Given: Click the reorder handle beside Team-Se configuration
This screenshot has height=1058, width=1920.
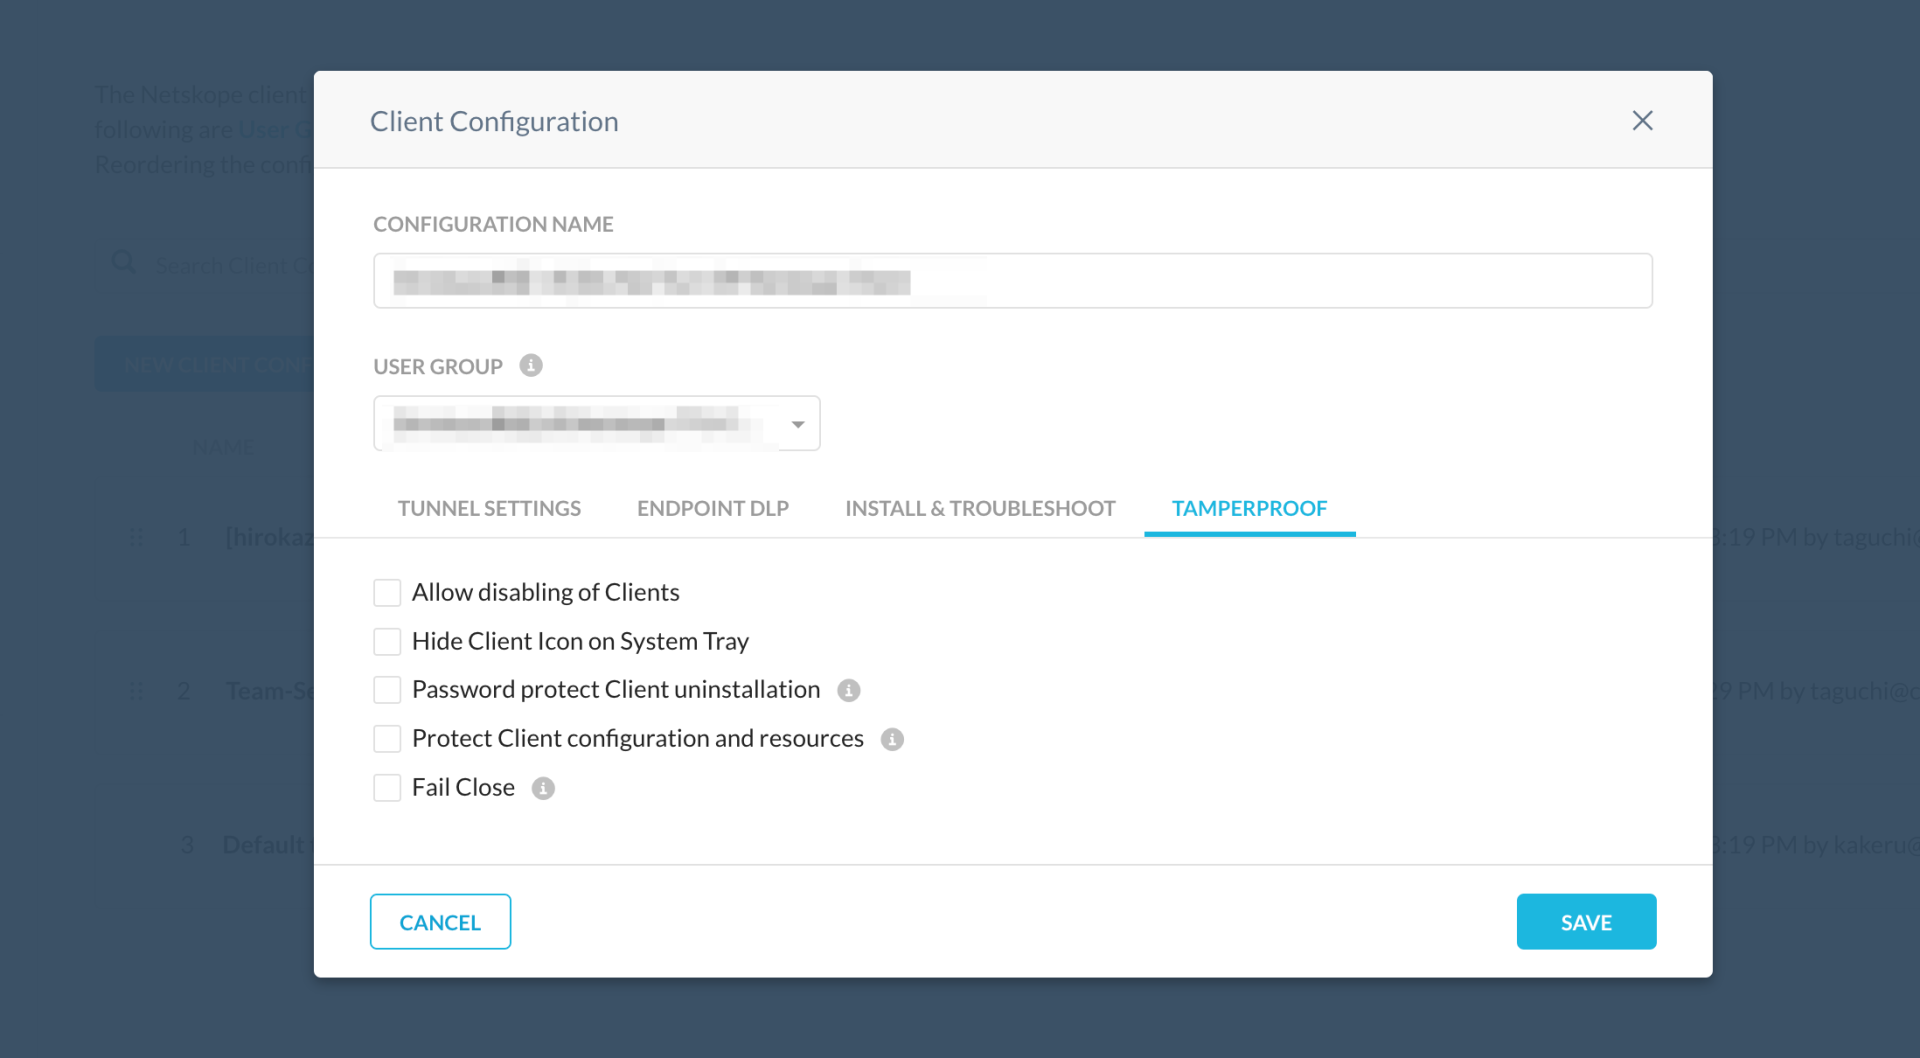Looking at the screenshot, I should pos(137,690).
